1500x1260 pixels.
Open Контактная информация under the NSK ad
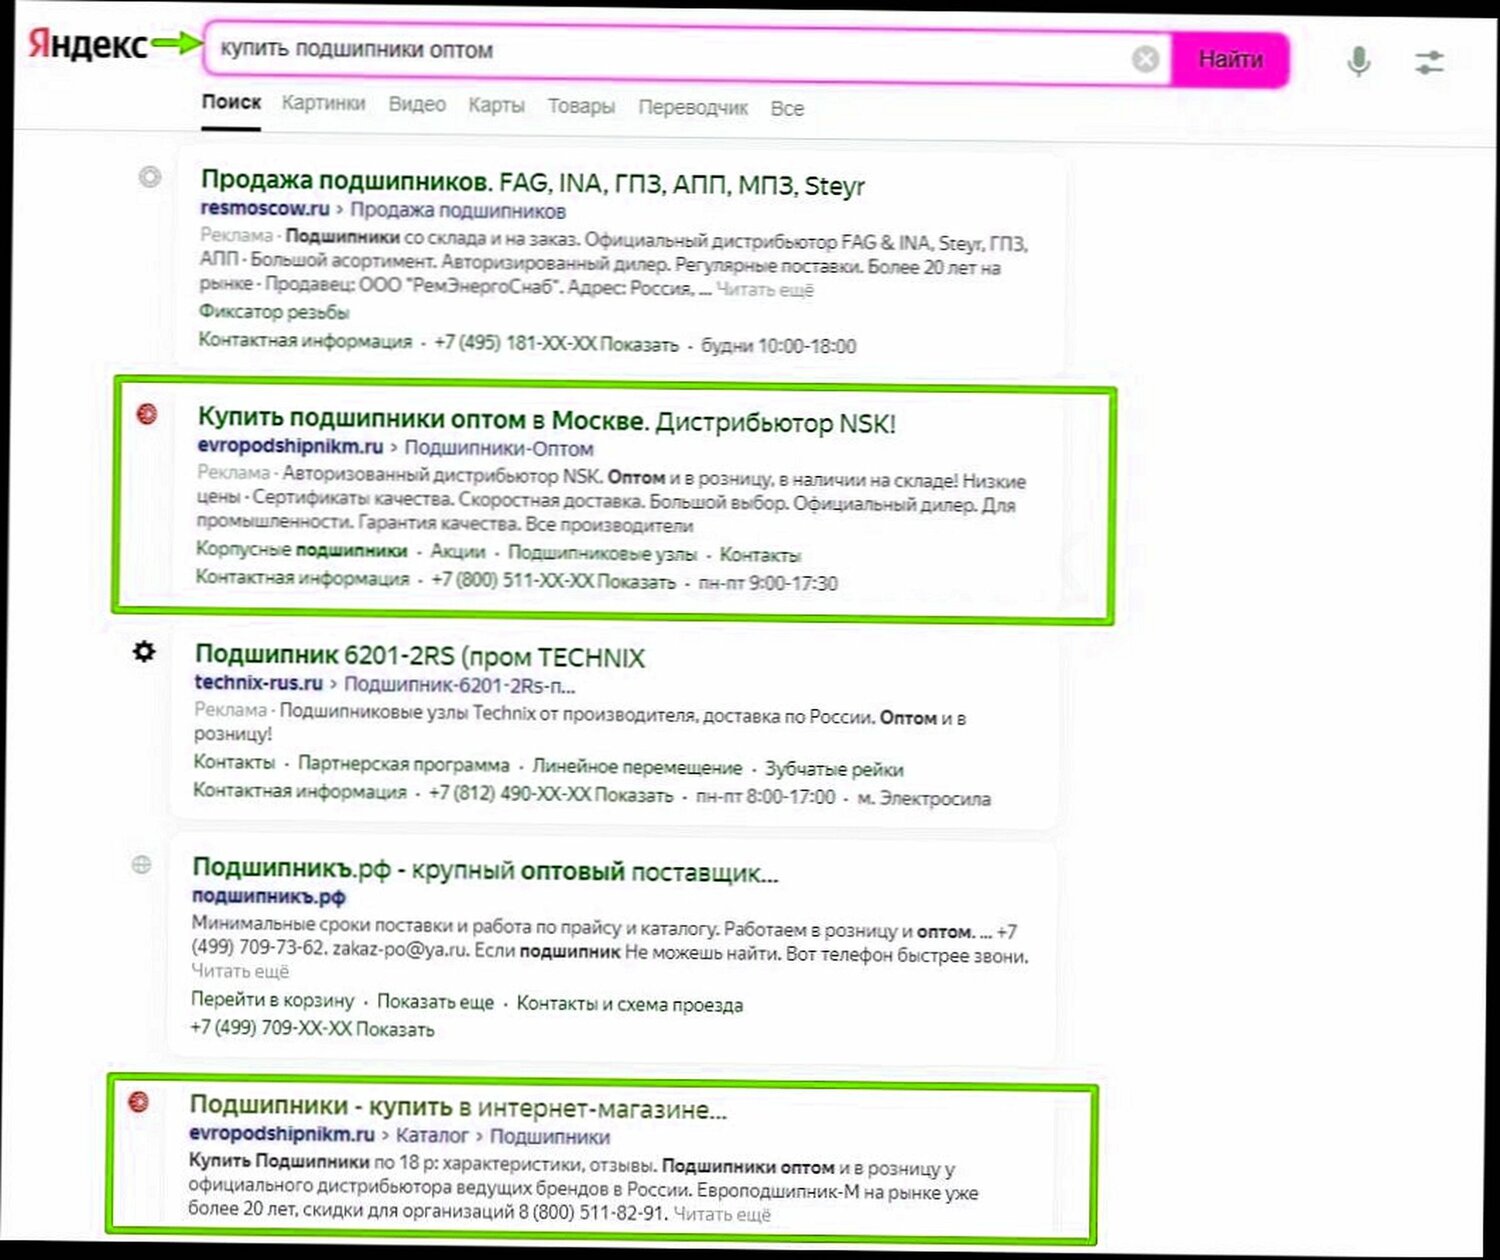[x=302, y=578]
